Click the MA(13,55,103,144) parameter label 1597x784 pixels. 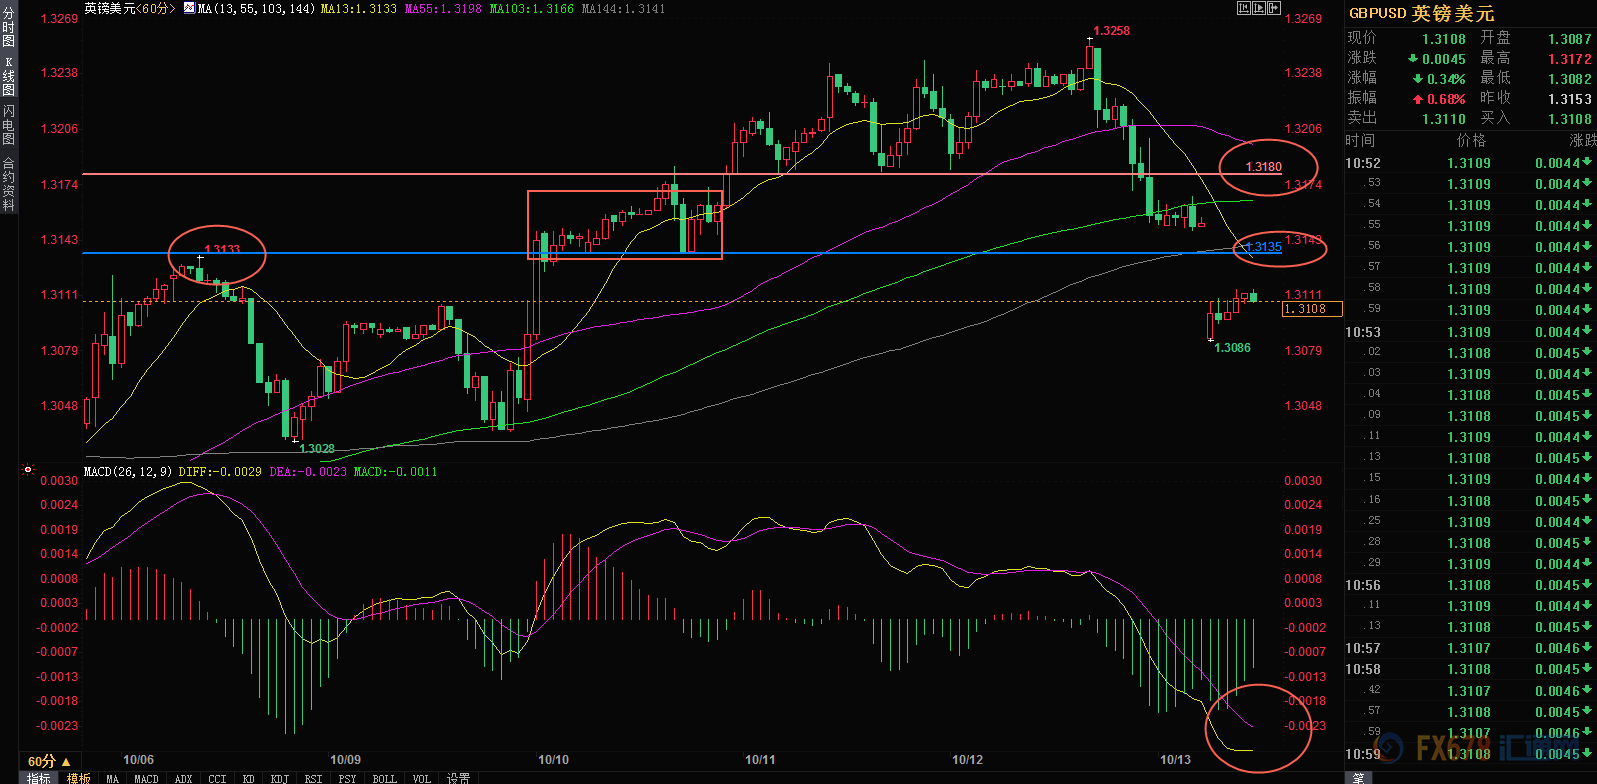(x=257, y=8)
